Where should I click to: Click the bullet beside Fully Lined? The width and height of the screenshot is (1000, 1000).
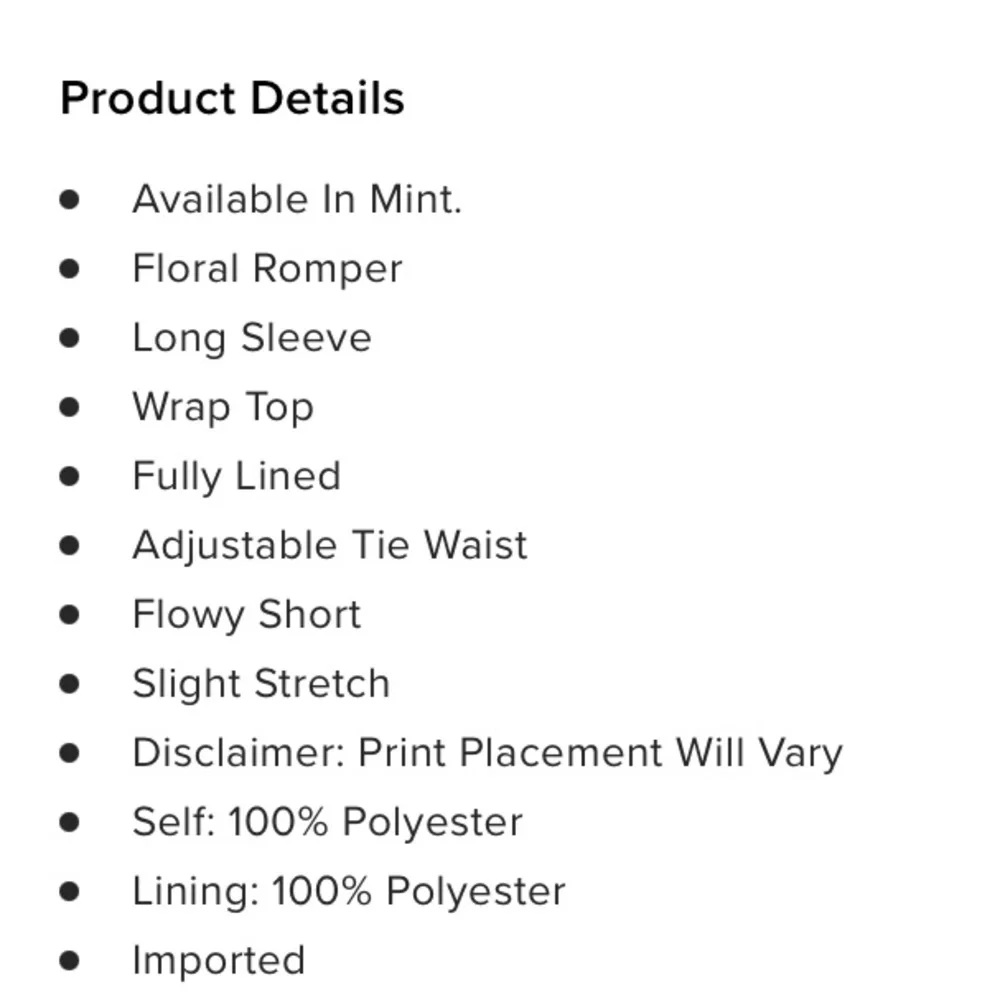[69, 476]
